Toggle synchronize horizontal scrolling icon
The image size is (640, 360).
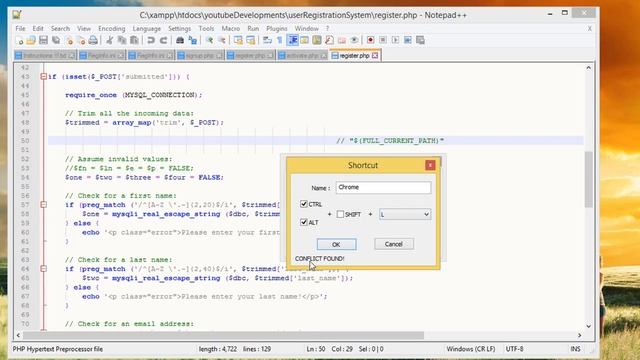(x=251, y=40)
